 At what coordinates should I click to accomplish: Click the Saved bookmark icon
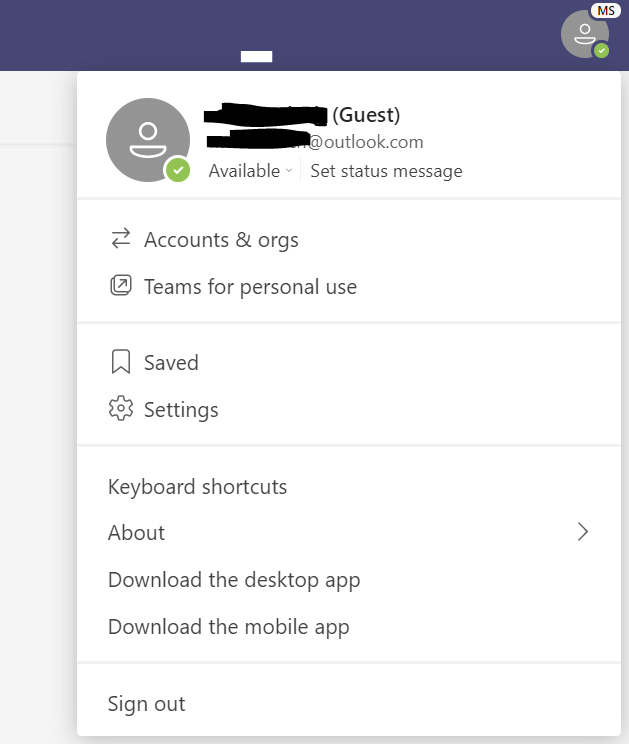[121, 362]
